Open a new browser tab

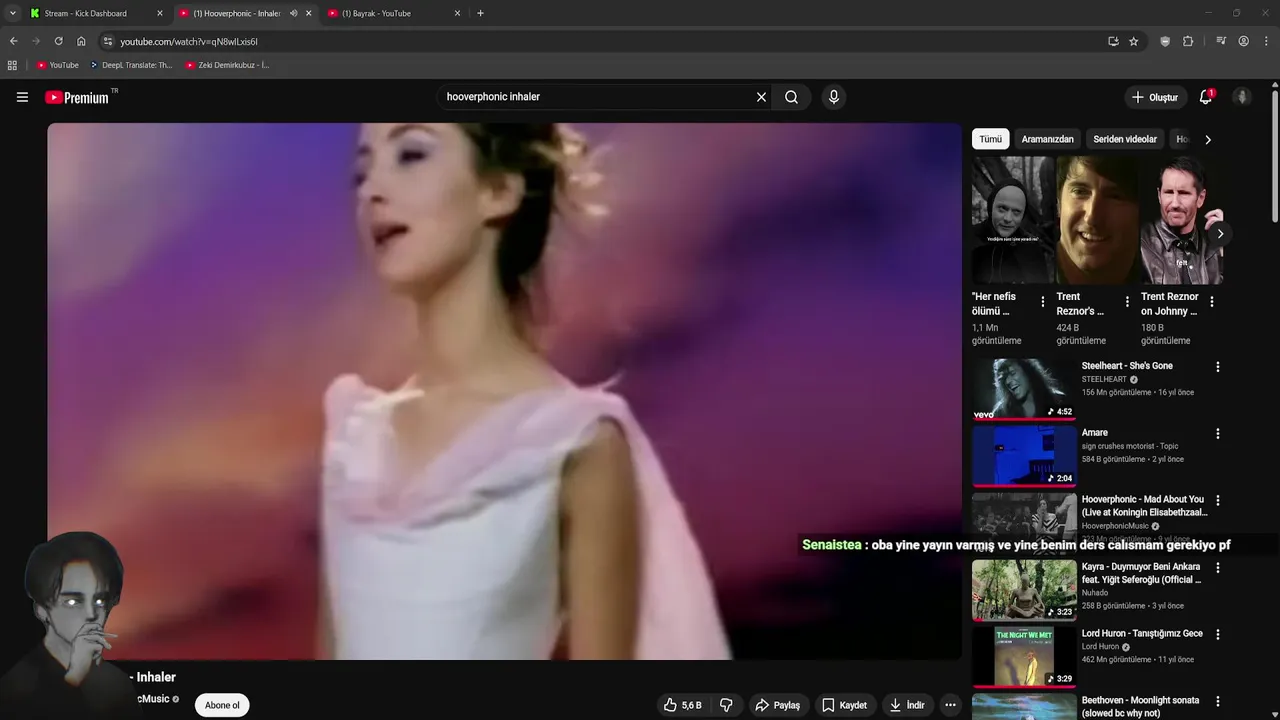[x=480, y=13]
